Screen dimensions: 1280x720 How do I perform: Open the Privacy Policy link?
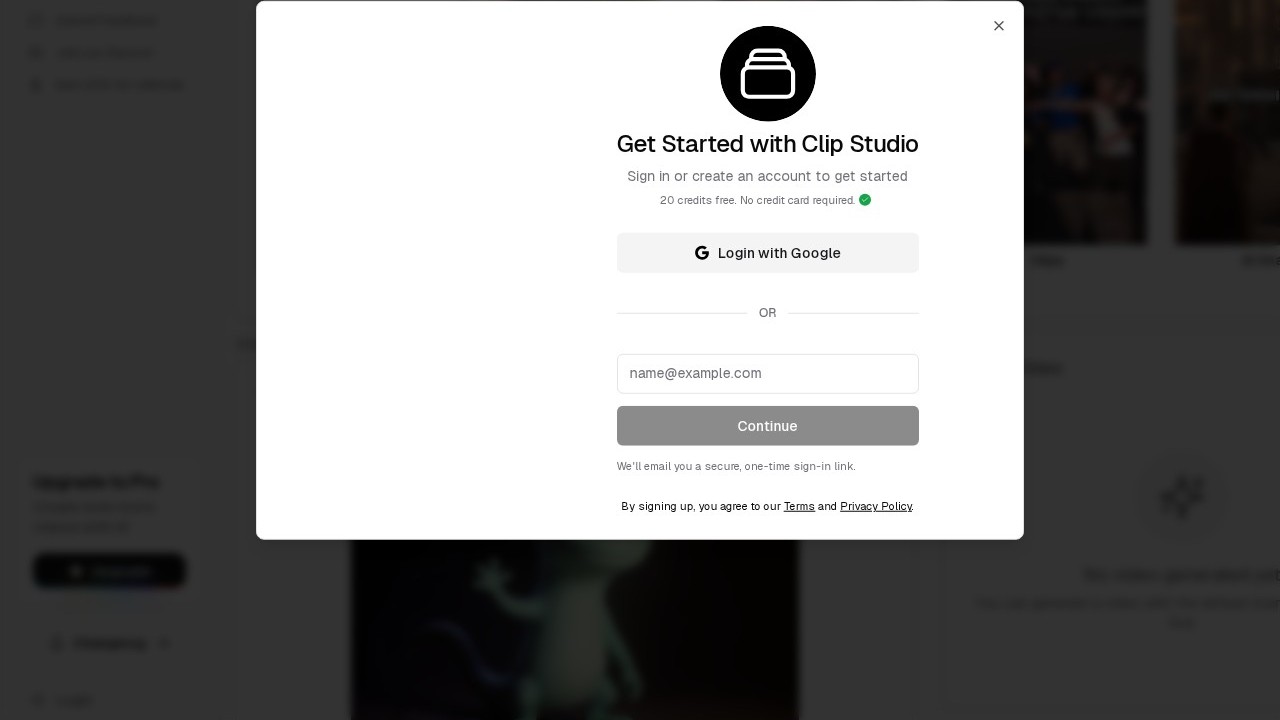[876, 506]
